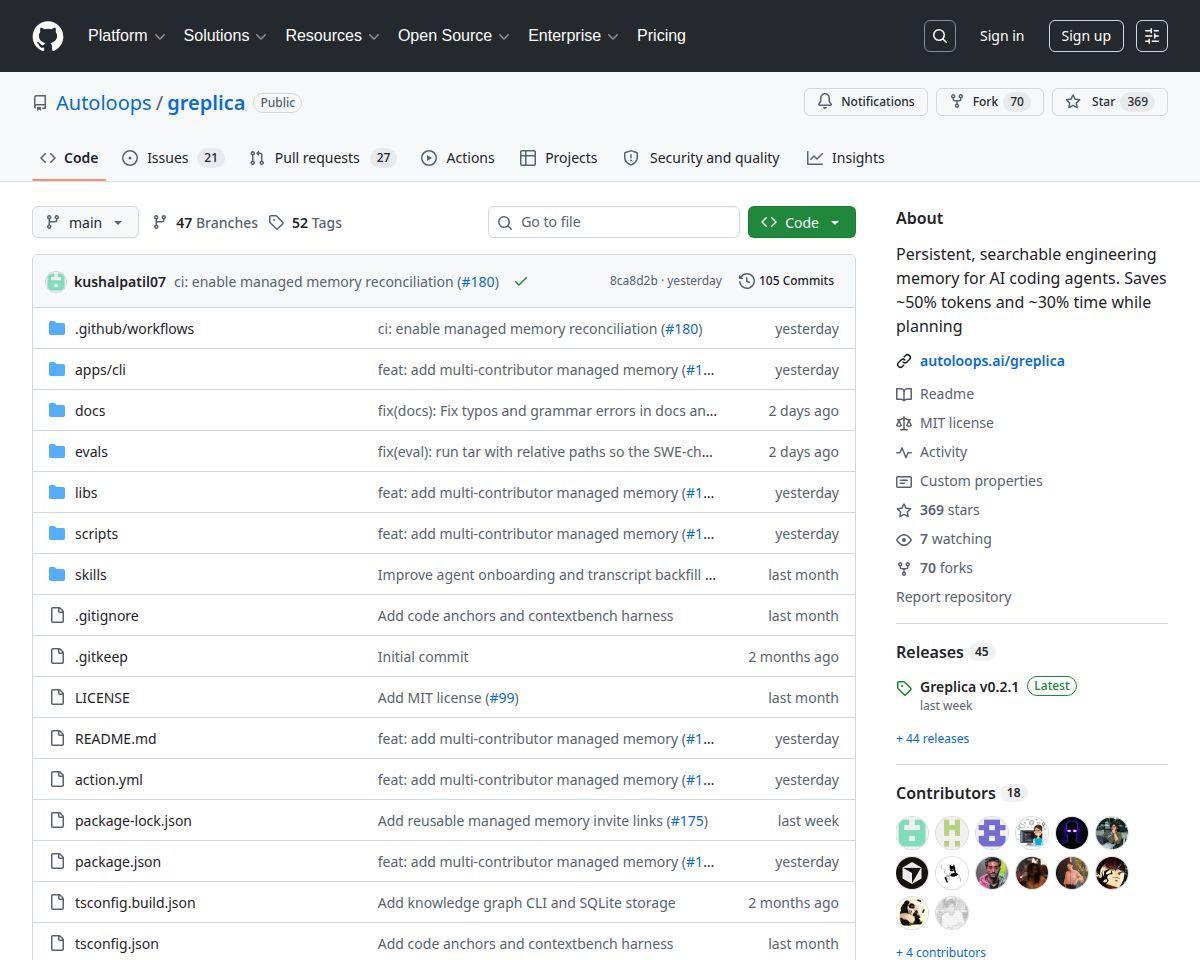
Task: Open the Insights tab
Action: (846, 158)
